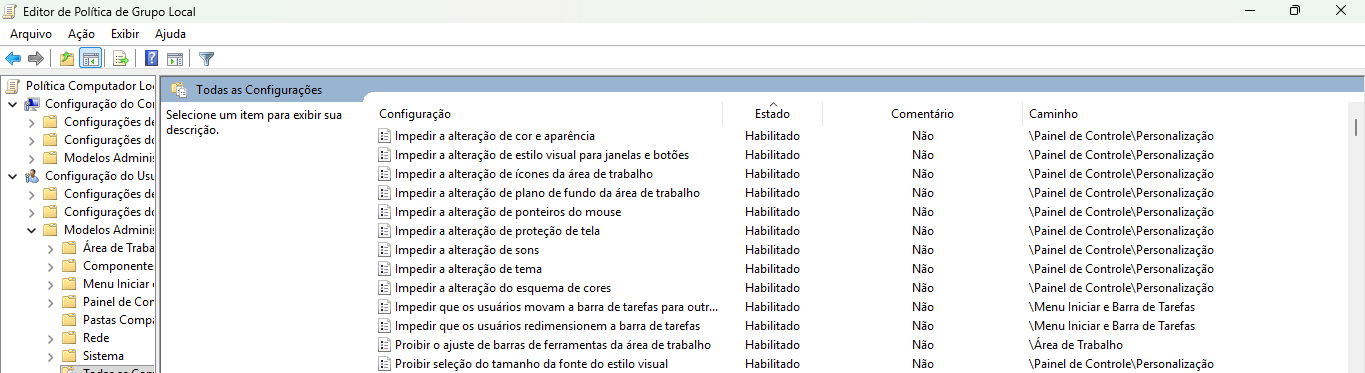
Task: Select the Rede tree folder
Action: click(x=96, y=338)
